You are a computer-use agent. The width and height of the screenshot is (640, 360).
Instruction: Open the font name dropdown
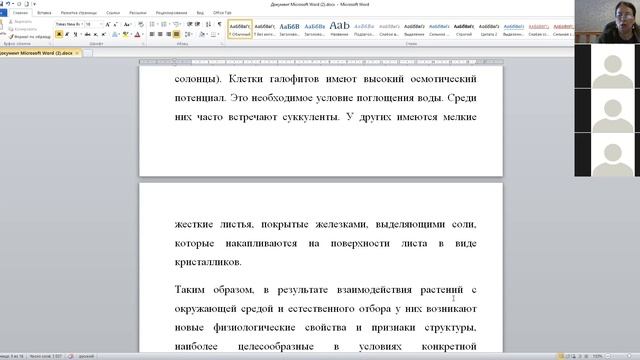82,24
